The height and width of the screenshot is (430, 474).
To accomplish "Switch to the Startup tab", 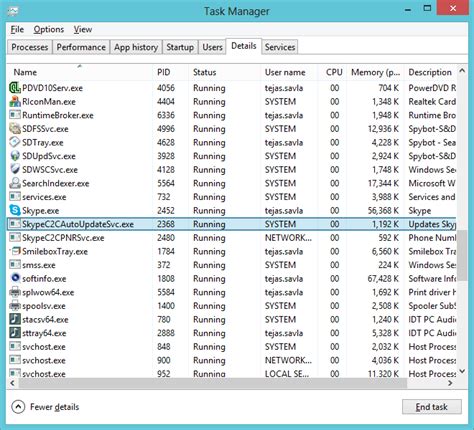I will 180,47.
